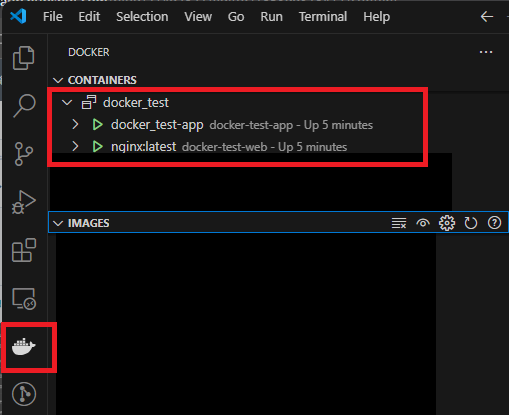Collapse the IMAGES section
The image size is (510, 415).
coord(58,223)
